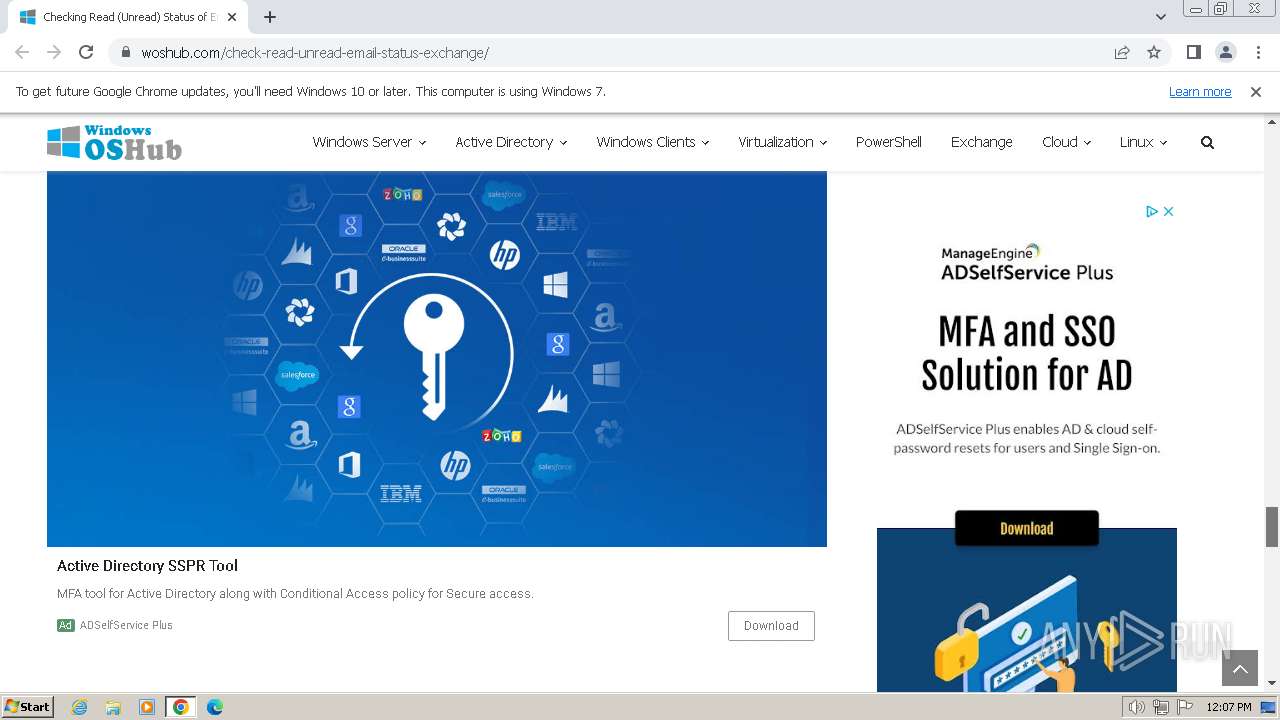Open the Learn more link
This screenshot has width=1280, height=720.
(1200, 91)
